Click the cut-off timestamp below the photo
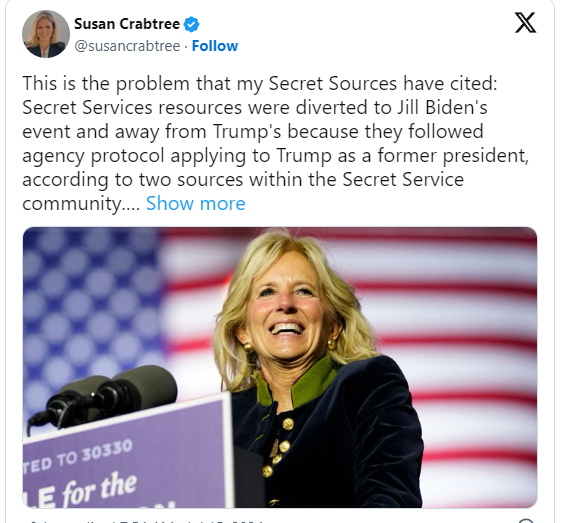The height and width of the screenshot is (523, 564). coord(144,521)
